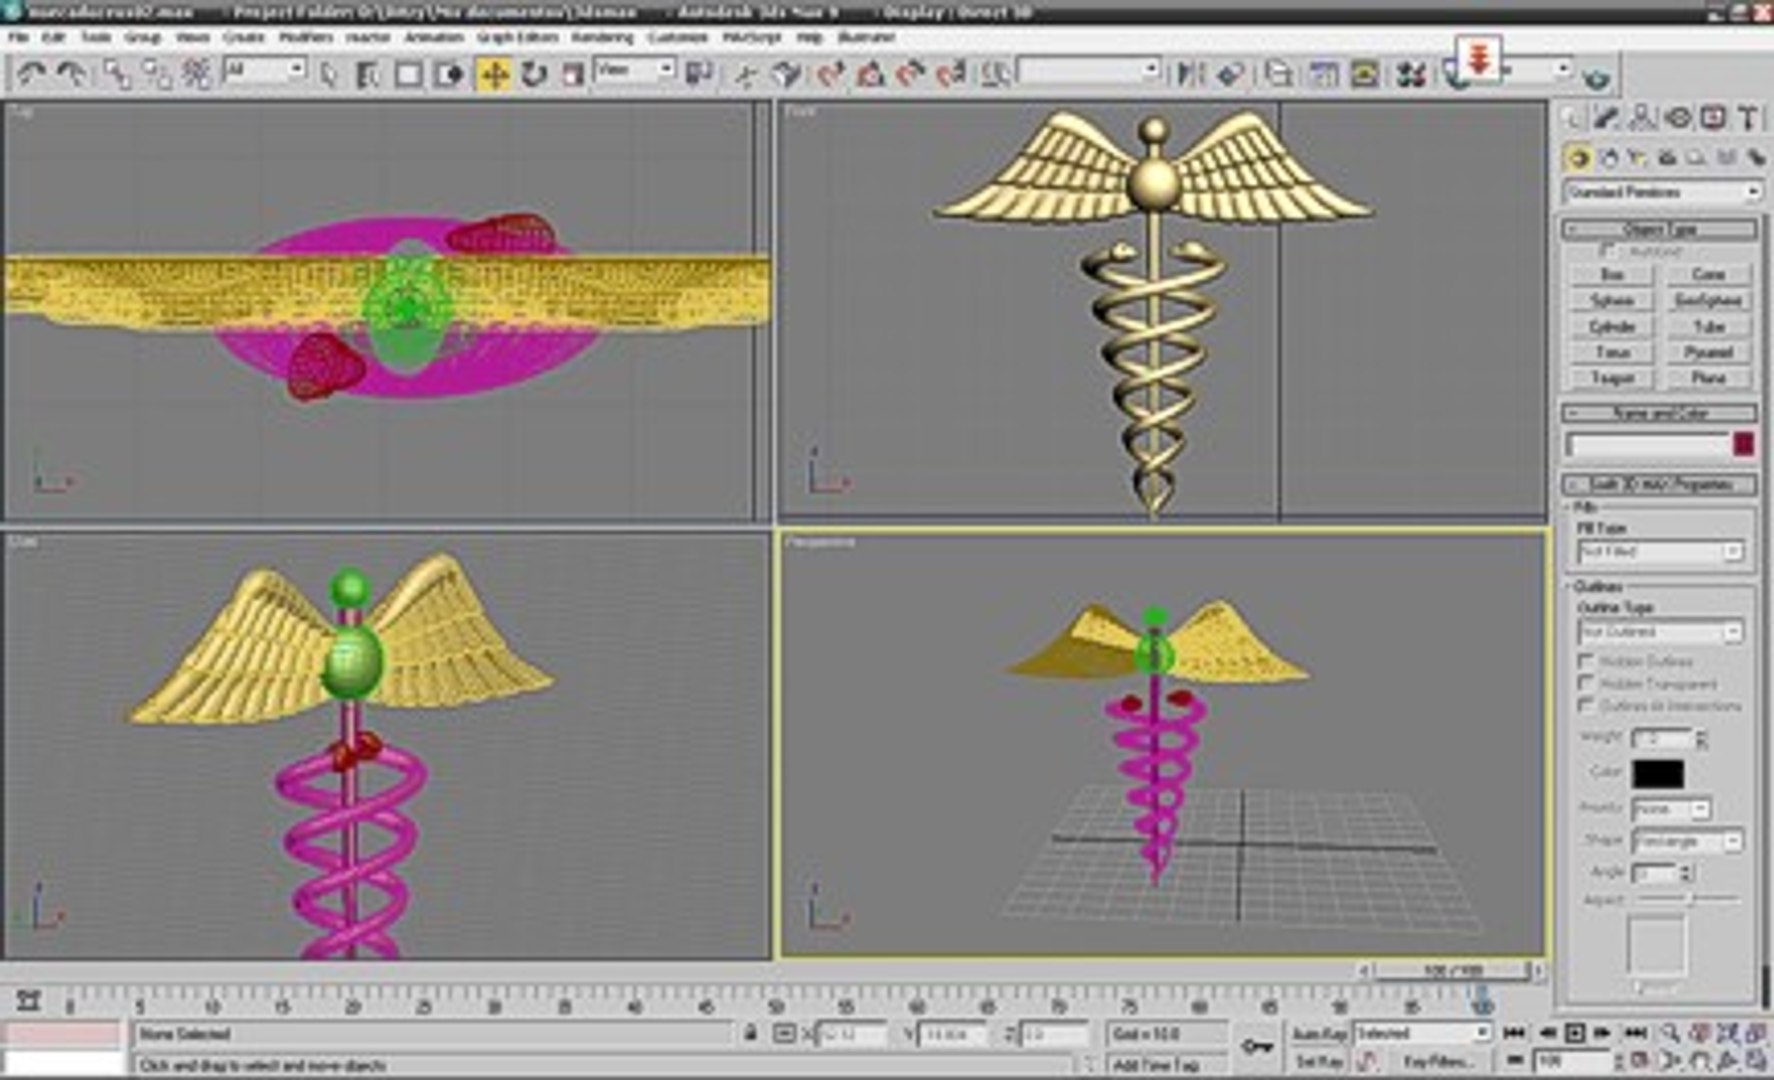Open the reference coordinate View dropdown
Viewport: 1774px width, 1080px height.
(634, 70)
